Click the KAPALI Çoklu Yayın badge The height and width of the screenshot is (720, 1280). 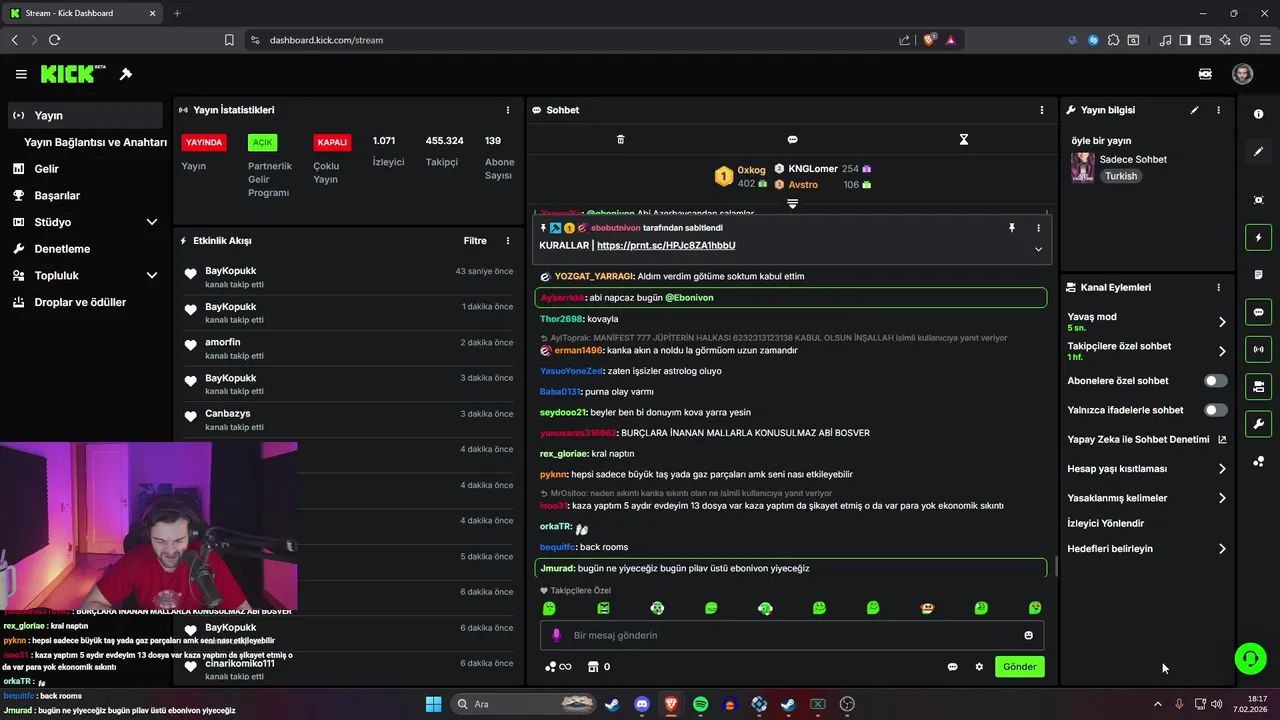(x=332, y=142)
